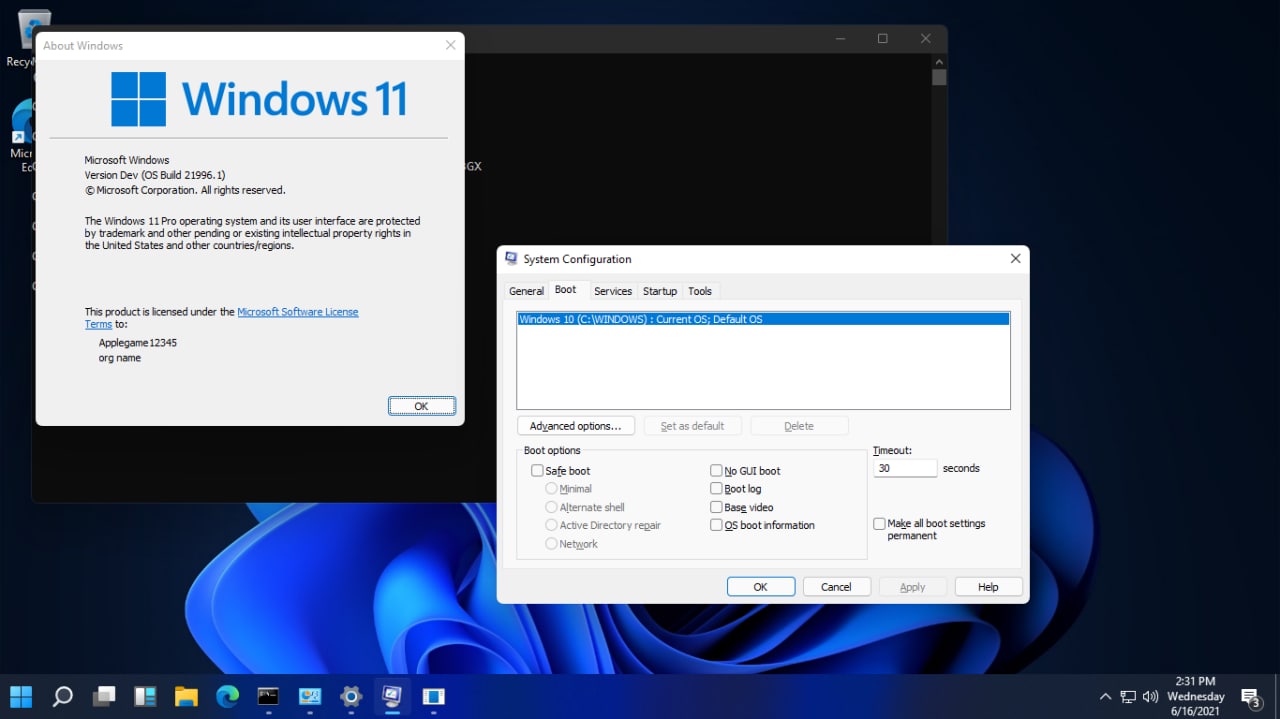The width and height of the screenshot is (1280, 719).
Task: Click the Delete boot entry button
Action: coord(799,426)
